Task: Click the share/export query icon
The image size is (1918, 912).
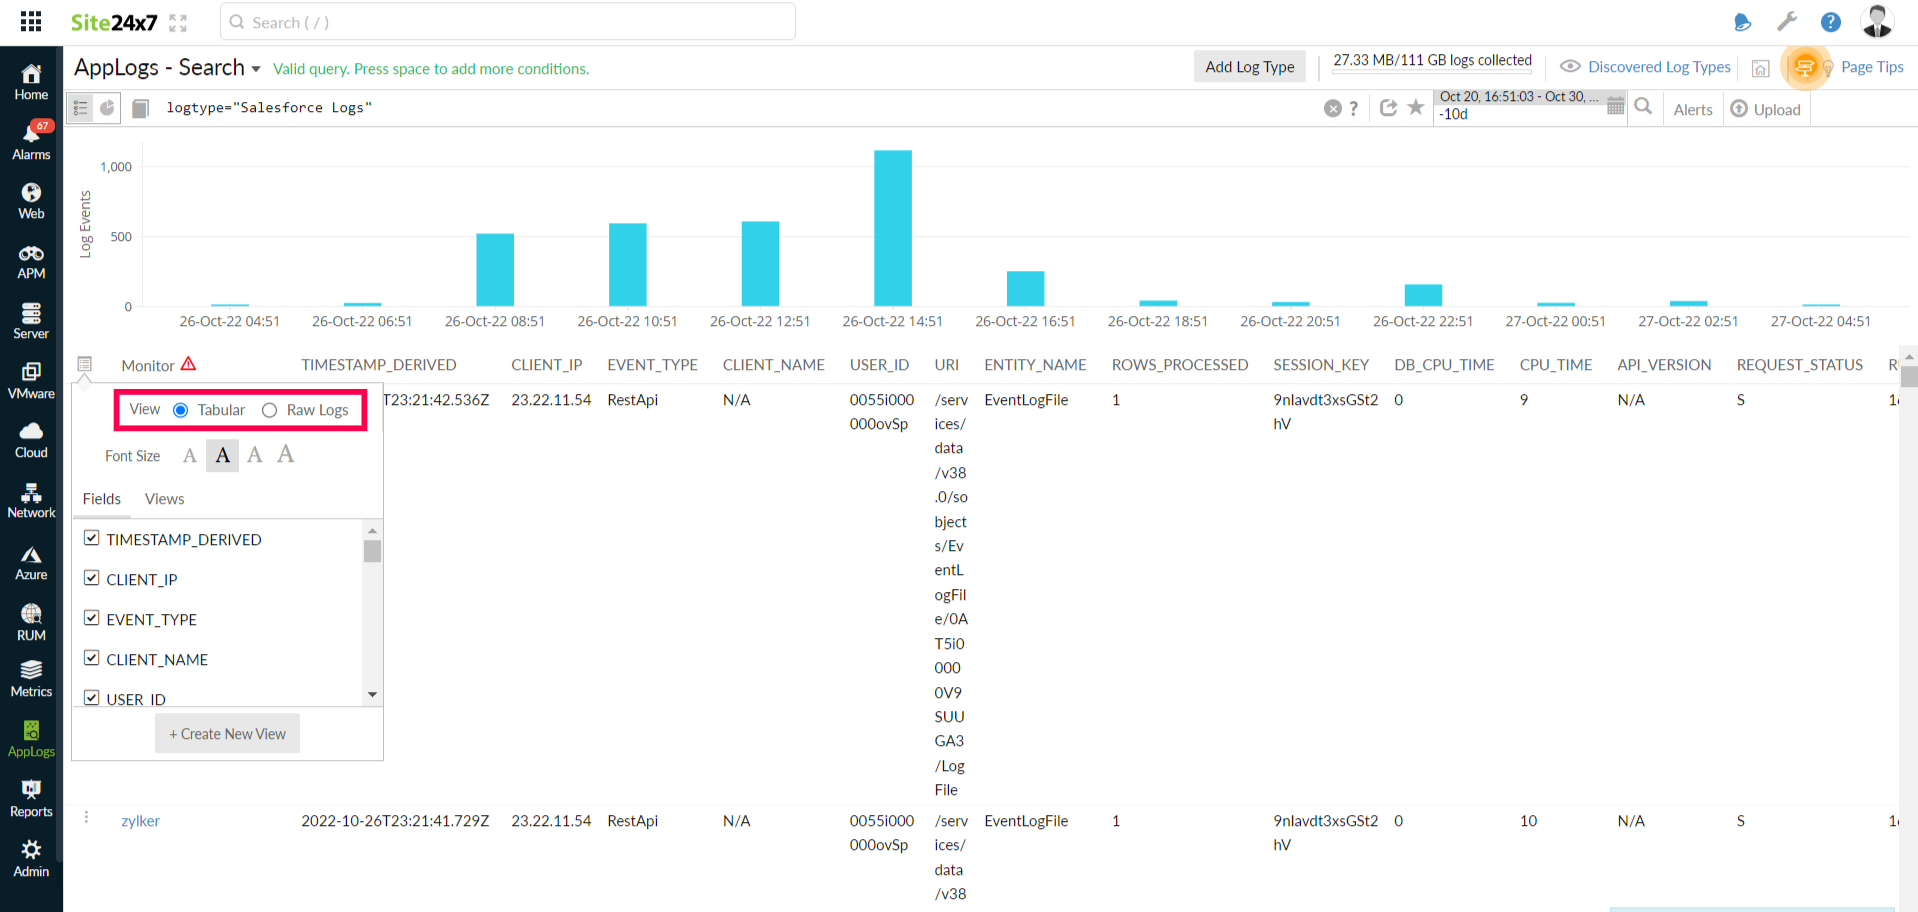Action: [x=1389, y=107]
